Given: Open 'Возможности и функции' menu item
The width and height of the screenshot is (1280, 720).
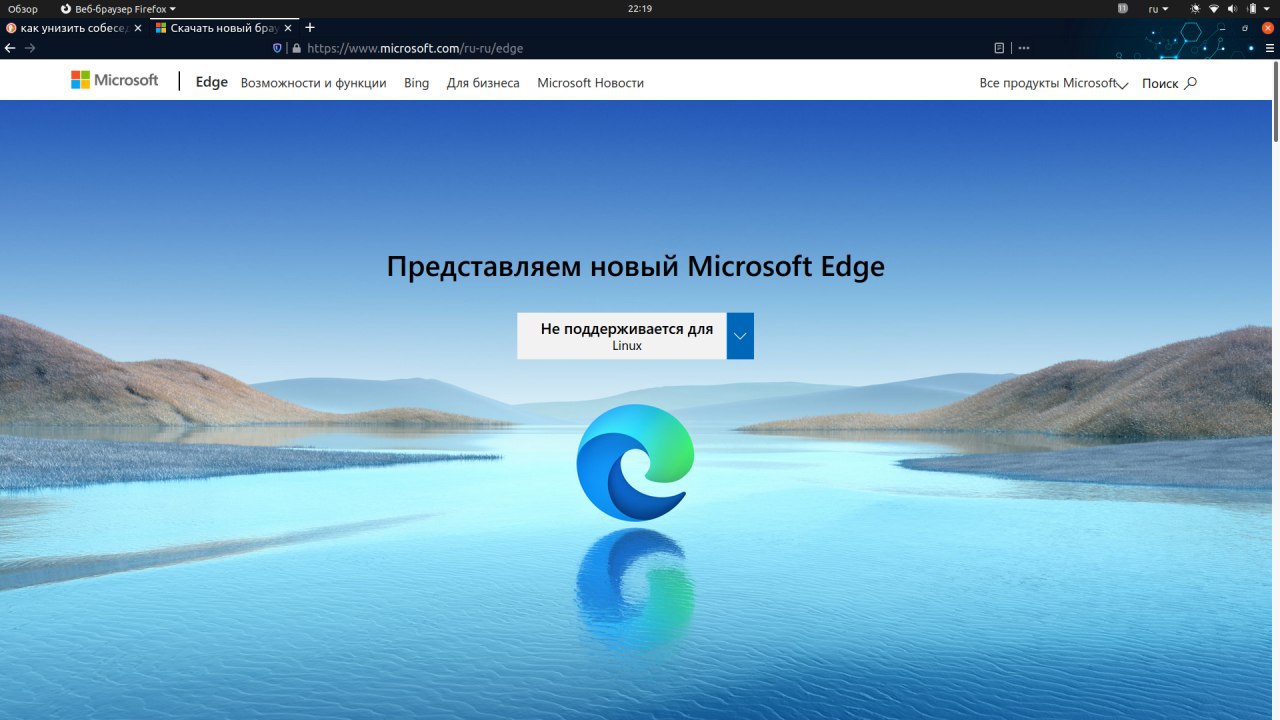Looking at the screenshot, I should [313, 83].
